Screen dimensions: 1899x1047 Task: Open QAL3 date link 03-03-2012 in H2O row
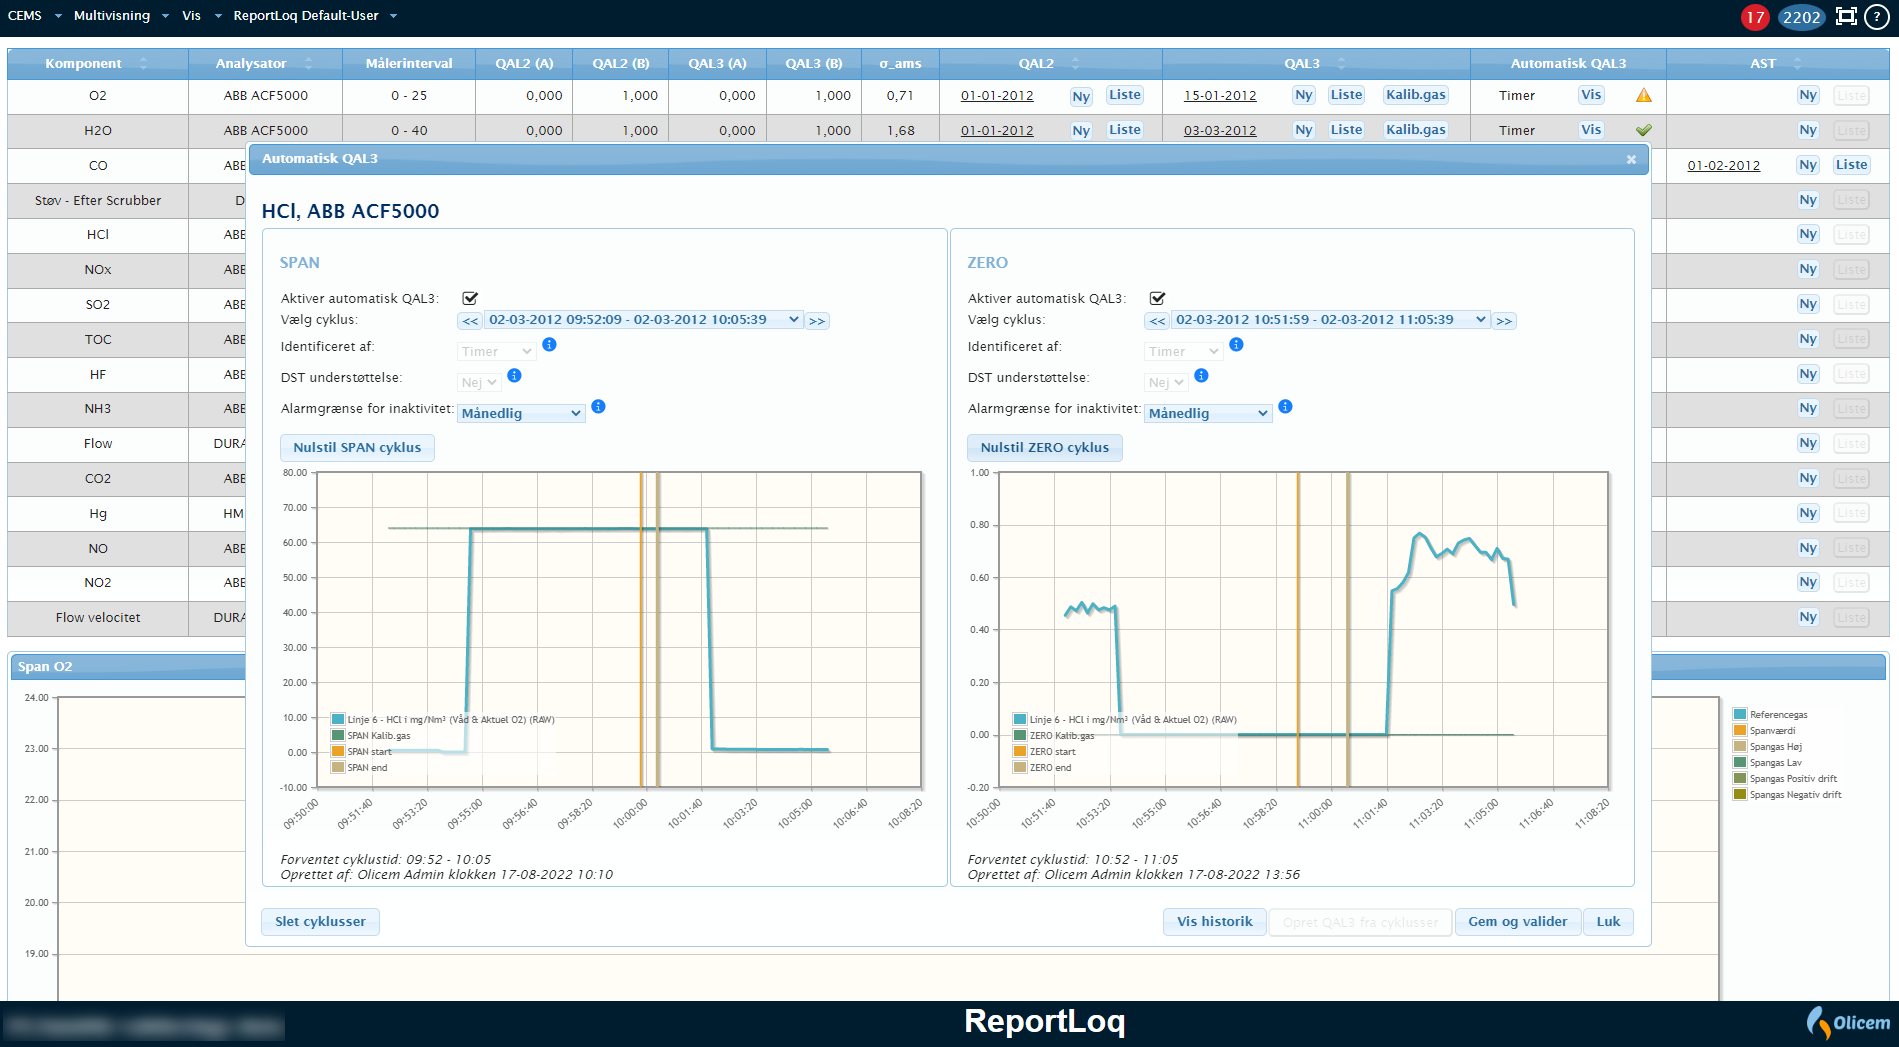coord(1220,131)
